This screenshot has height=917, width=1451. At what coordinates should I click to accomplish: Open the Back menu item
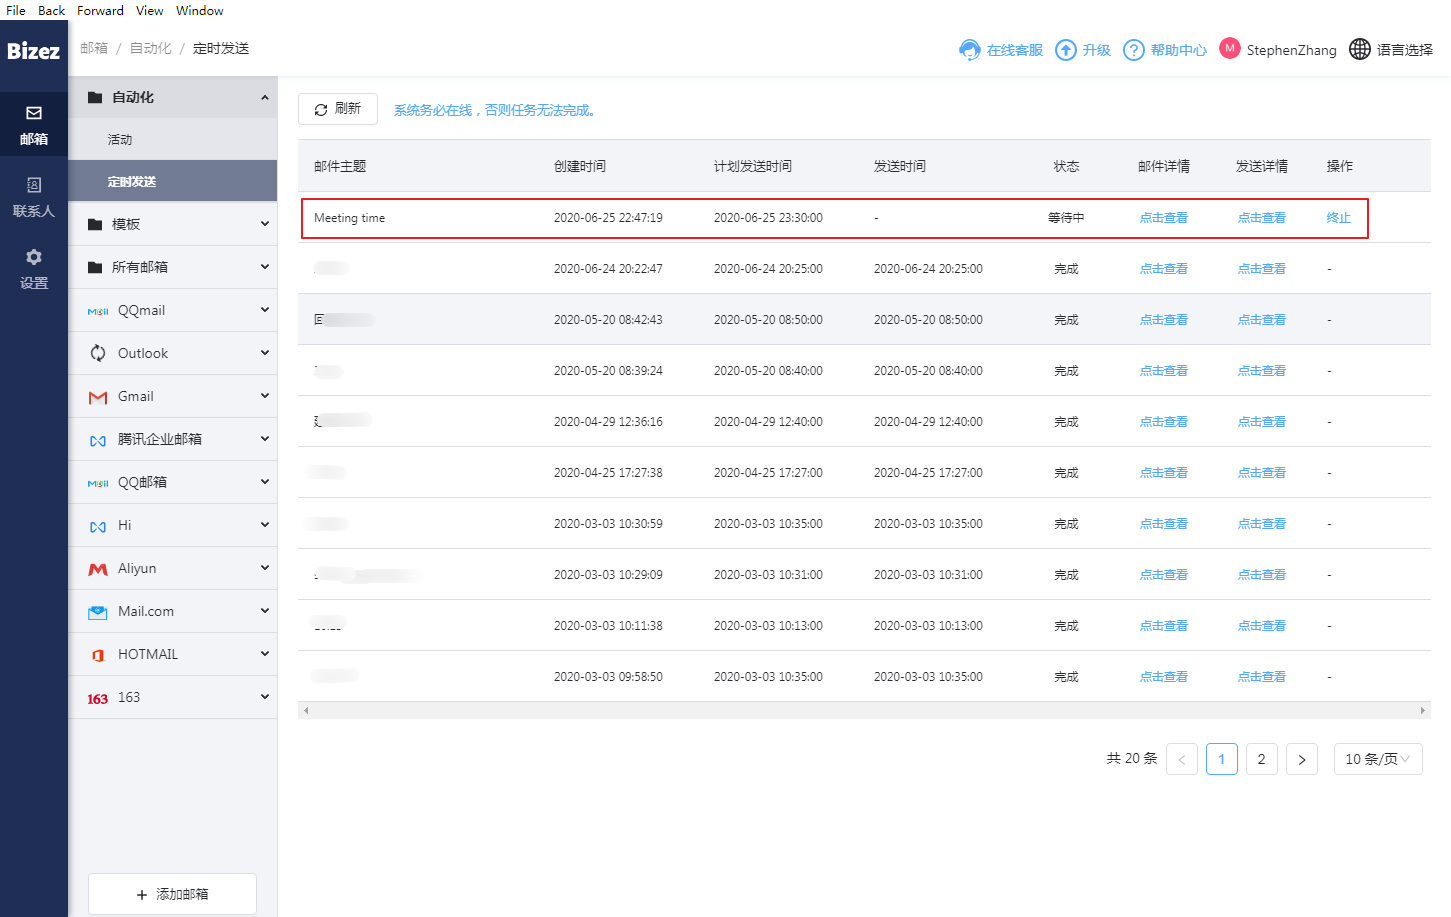click(x=51, y=10)
